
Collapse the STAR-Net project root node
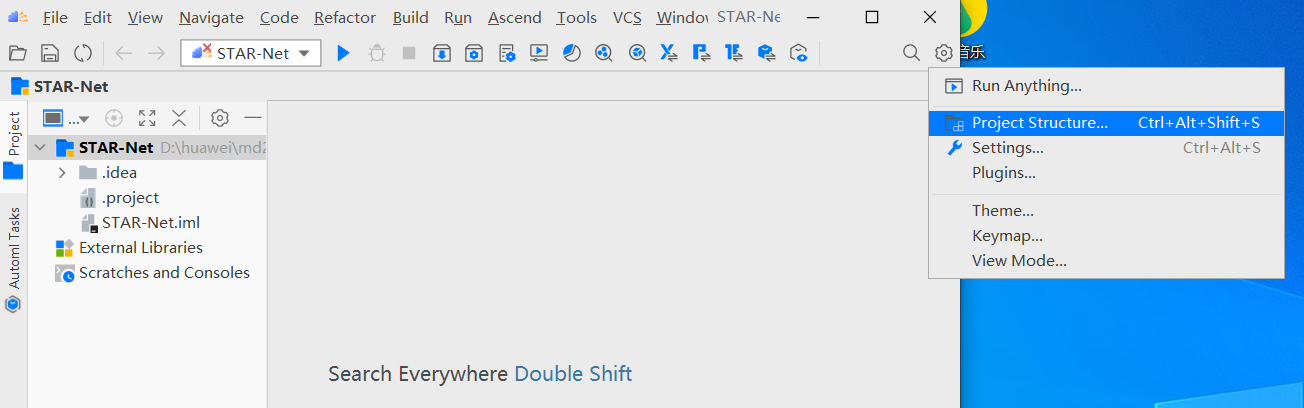(40, 148)
